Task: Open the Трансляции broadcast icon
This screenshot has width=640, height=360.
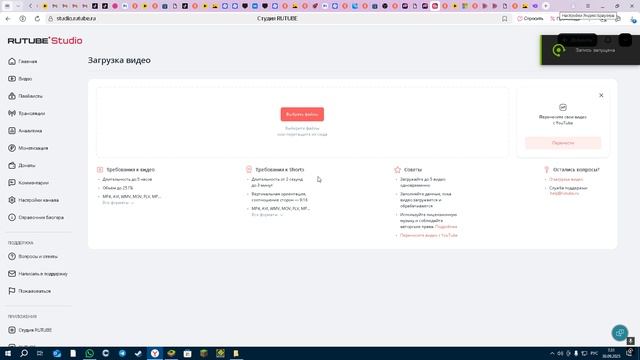Action: (x=12, y=113)
